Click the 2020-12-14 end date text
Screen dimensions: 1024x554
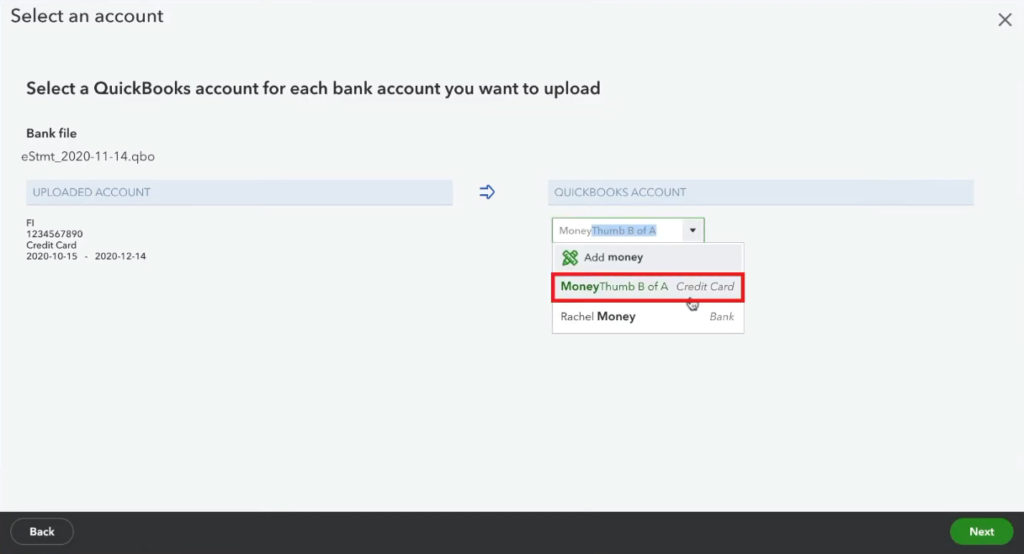[x=120, y=256]
